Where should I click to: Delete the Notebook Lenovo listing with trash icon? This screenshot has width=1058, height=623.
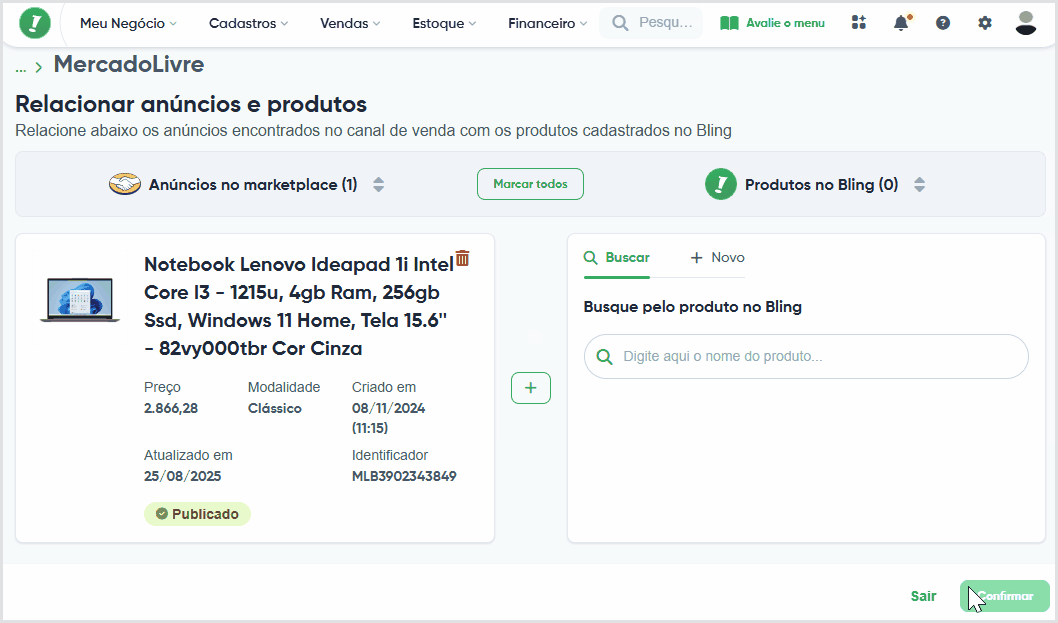click(x=462, y=258)
